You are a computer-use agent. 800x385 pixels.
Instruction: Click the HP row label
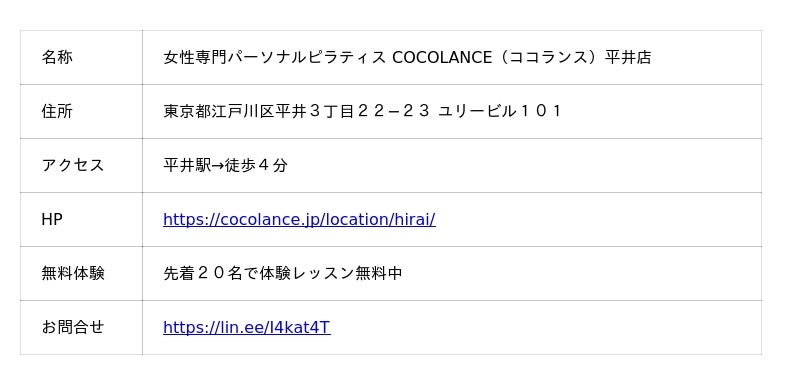(x=52, y=219)
